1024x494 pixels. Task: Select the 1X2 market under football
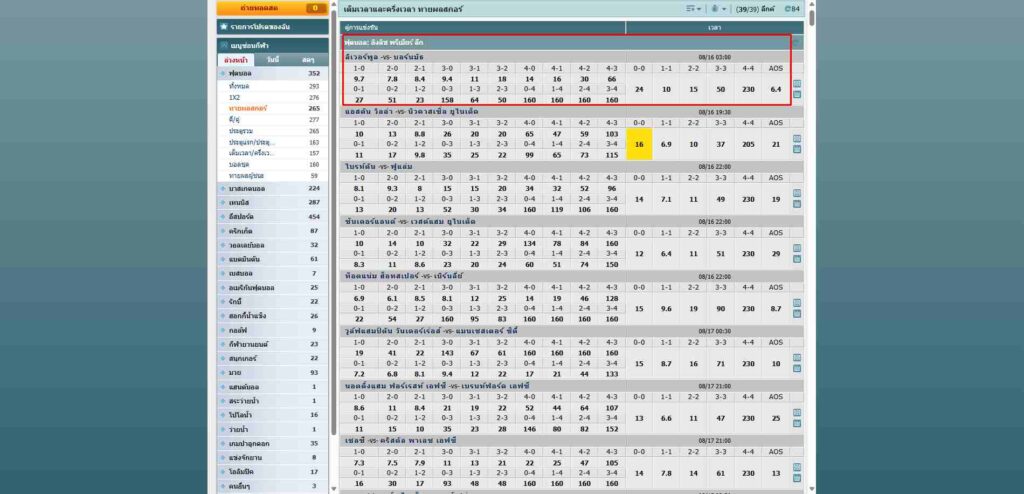(236, 98)
